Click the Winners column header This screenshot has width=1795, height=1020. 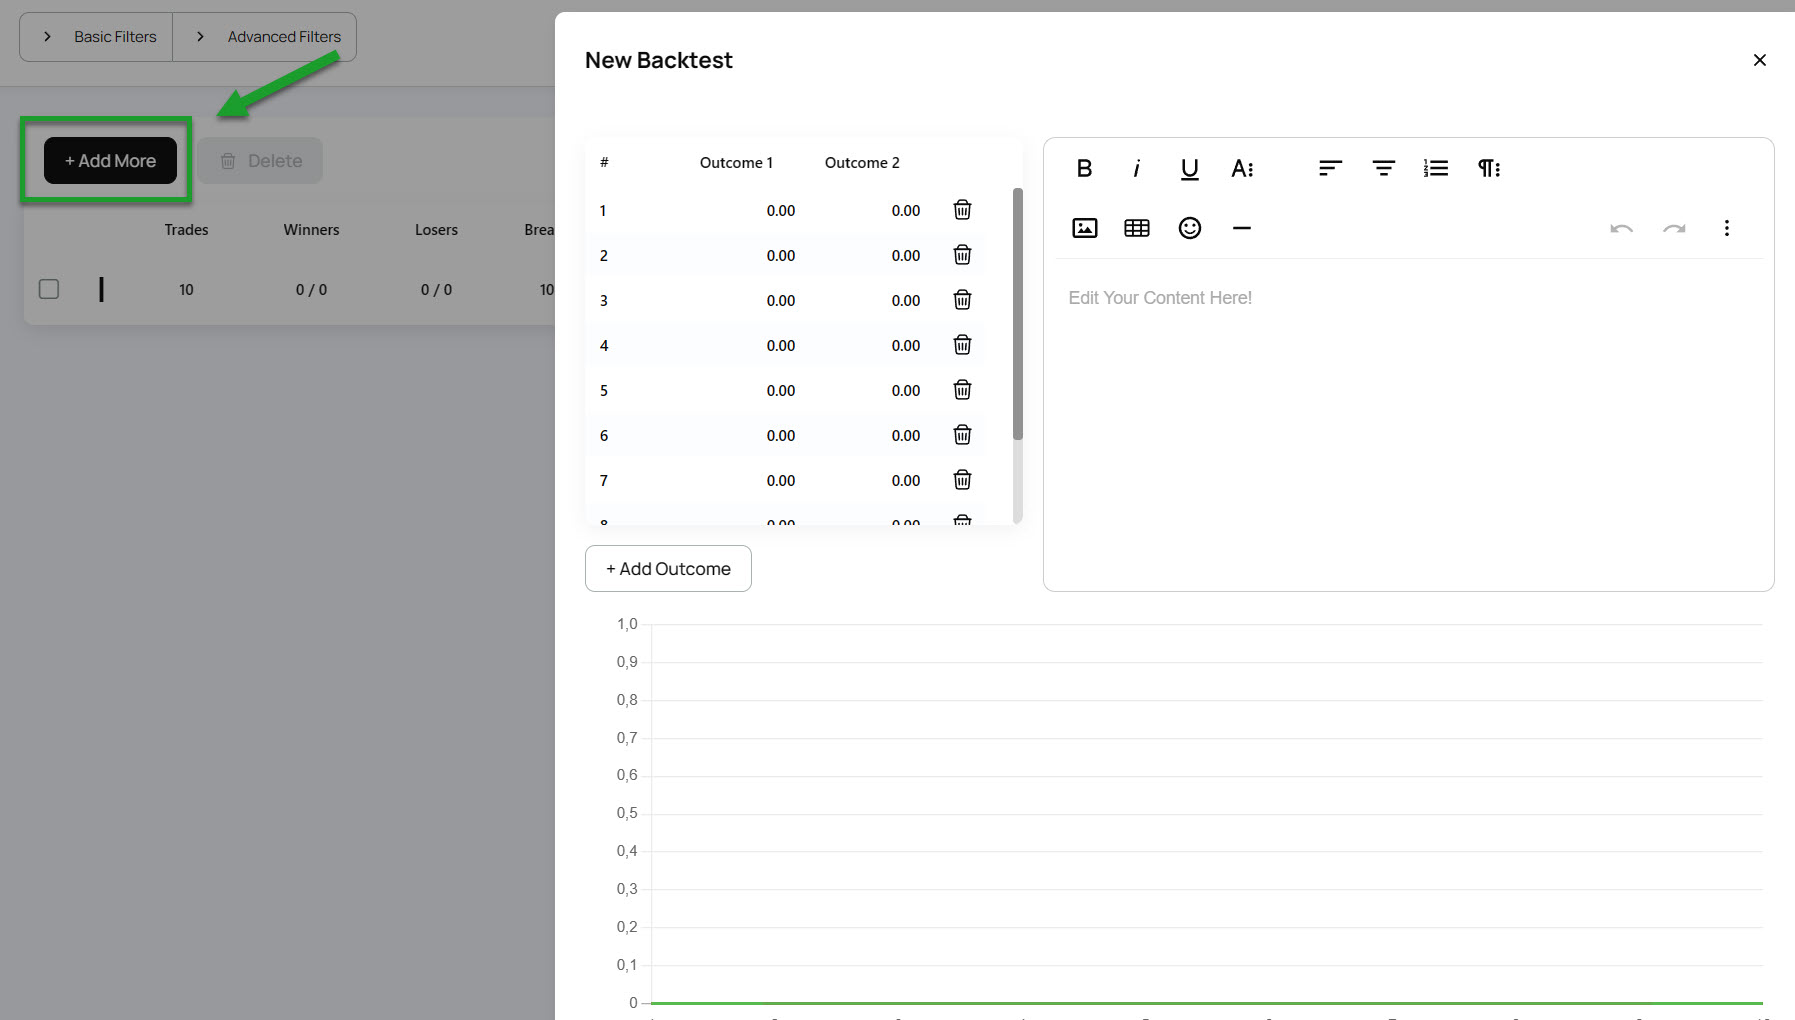311,230
